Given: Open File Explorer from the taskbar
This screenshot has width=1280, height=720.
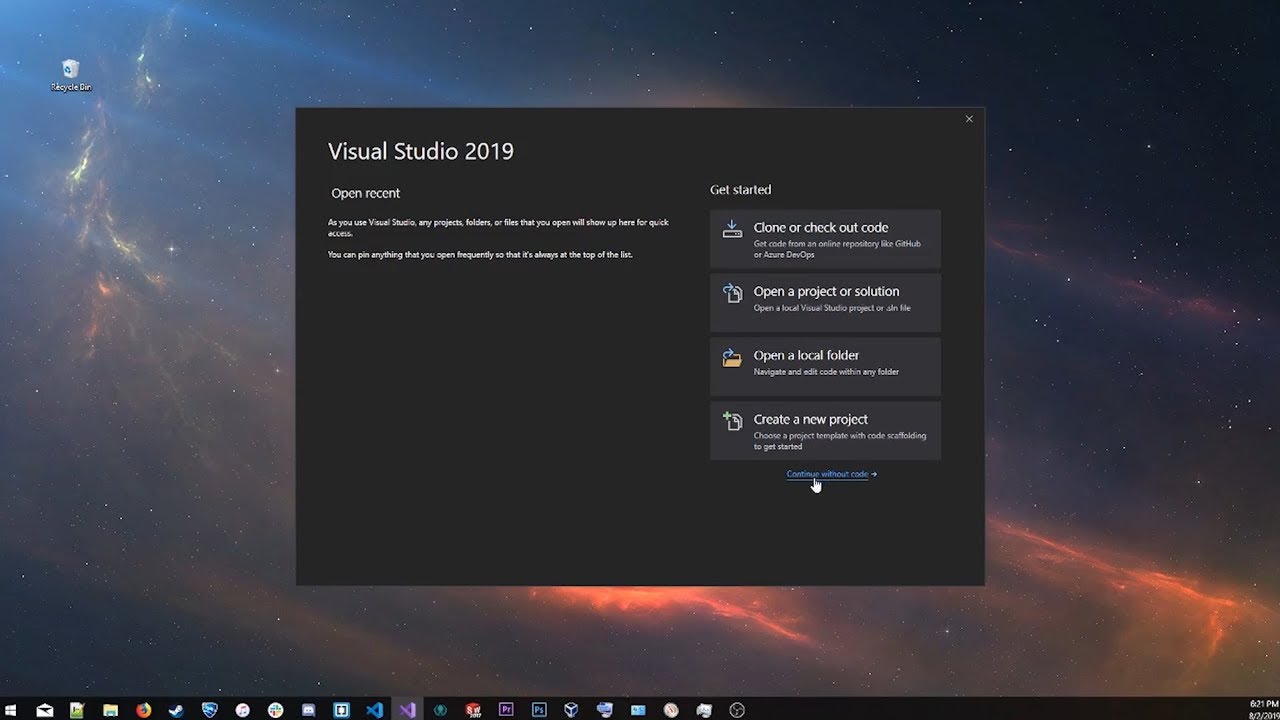Looking at the screenshot, I should tap(110, 710).
